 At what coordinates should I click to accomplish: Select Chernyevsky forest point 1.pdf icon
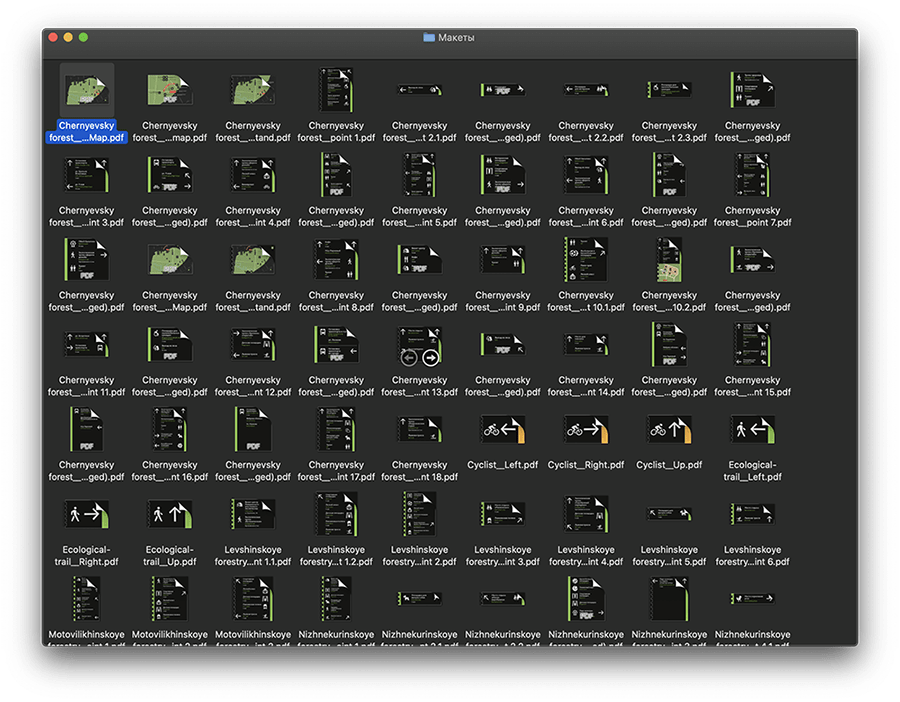(336, 90)
